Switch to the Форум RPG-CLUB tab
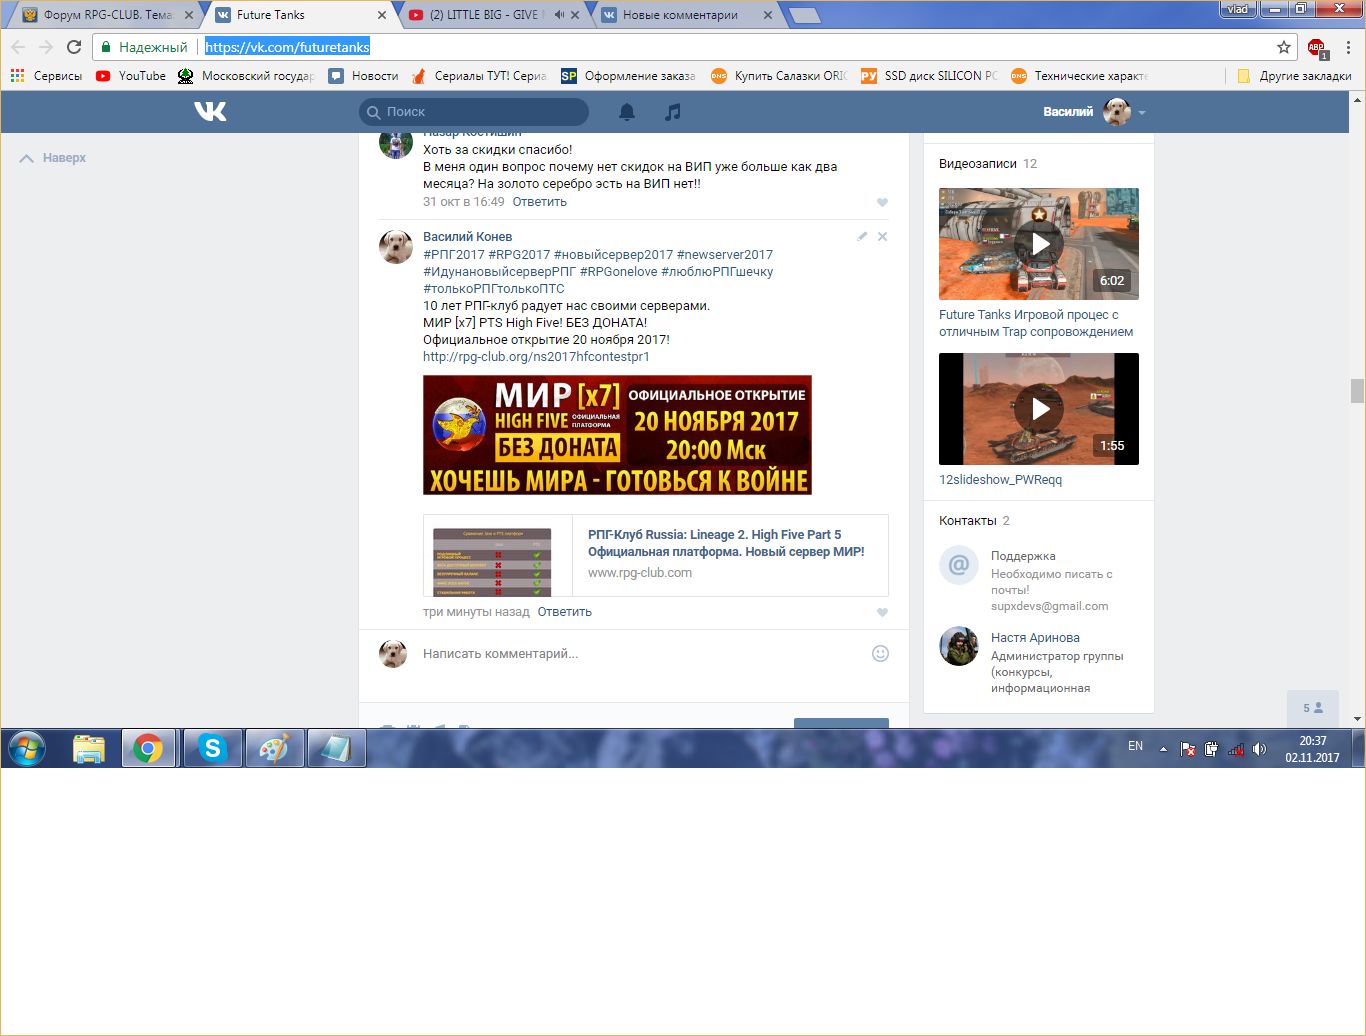 pyautogui.click(x=100, y=15)
